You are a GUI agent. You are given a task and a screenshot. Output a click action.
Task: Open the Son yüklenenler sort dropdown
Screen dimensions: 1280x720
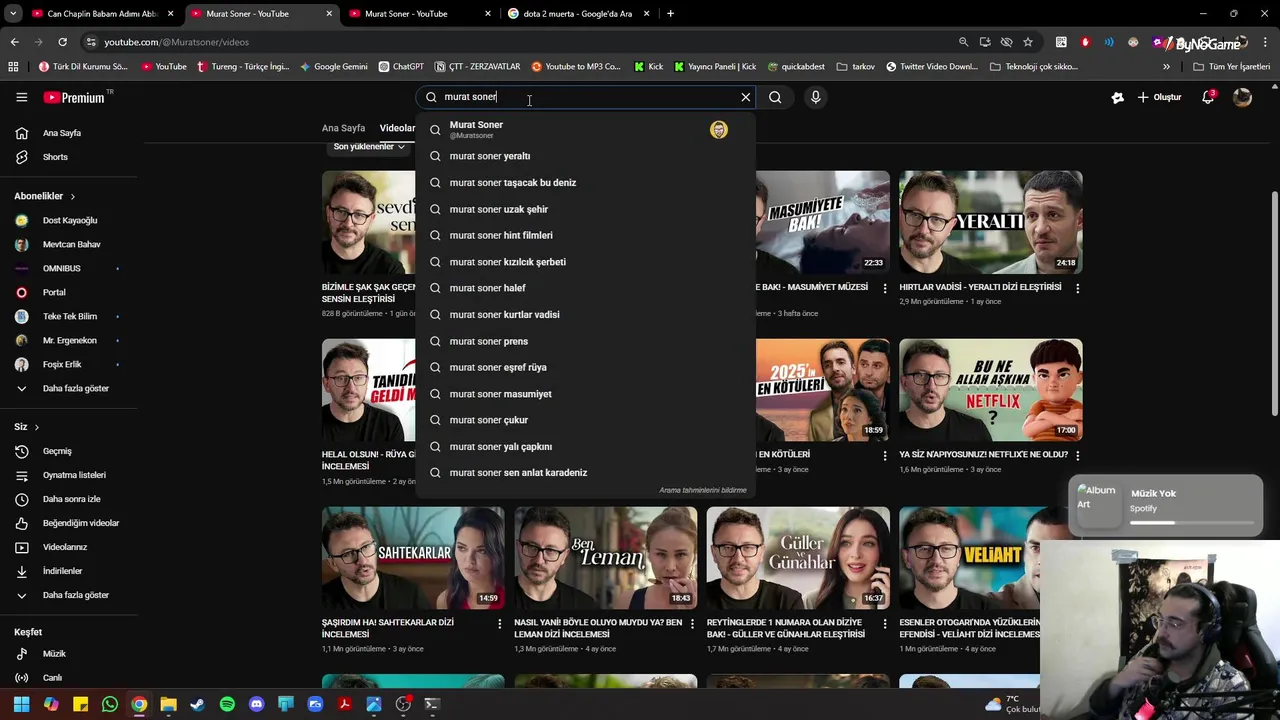(x=369, y=147)
